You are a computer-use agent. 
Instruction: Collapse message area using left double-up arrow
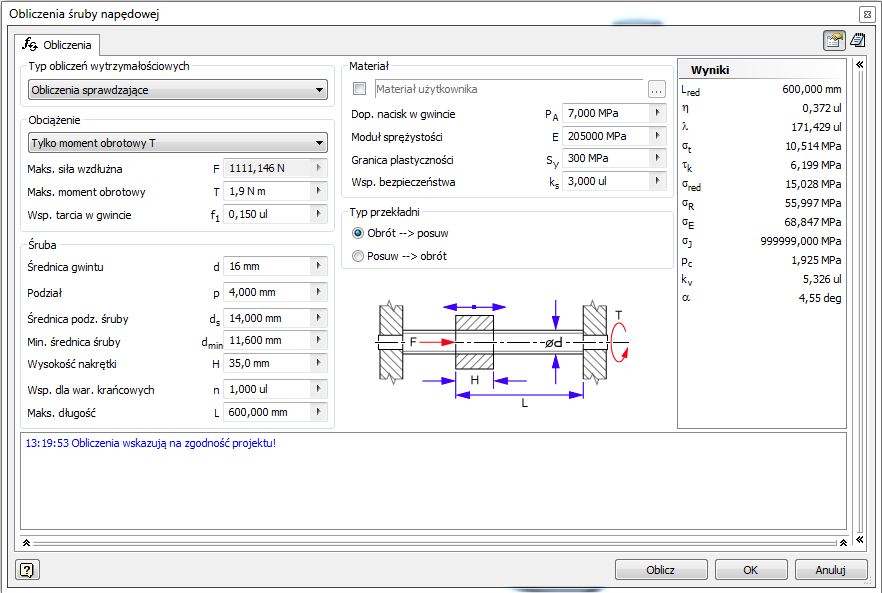[x=26, y=543]
